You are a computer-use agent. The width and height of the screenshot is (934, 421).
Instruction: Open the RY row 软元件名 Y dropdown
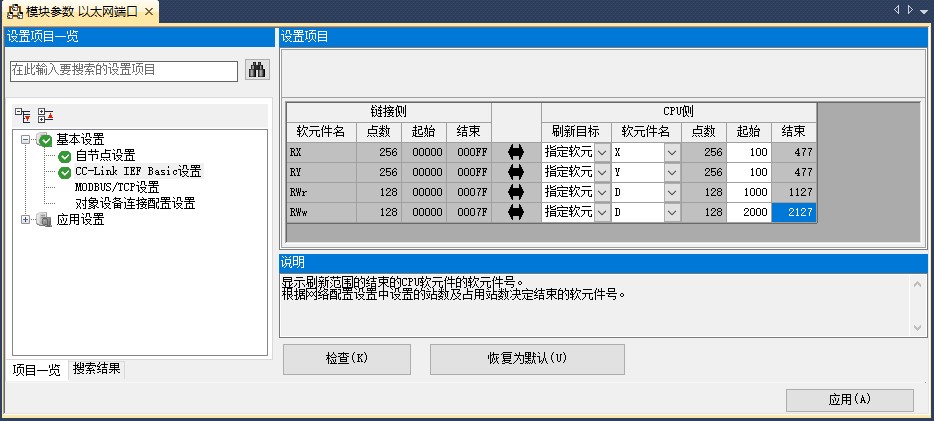pos(673,173)
